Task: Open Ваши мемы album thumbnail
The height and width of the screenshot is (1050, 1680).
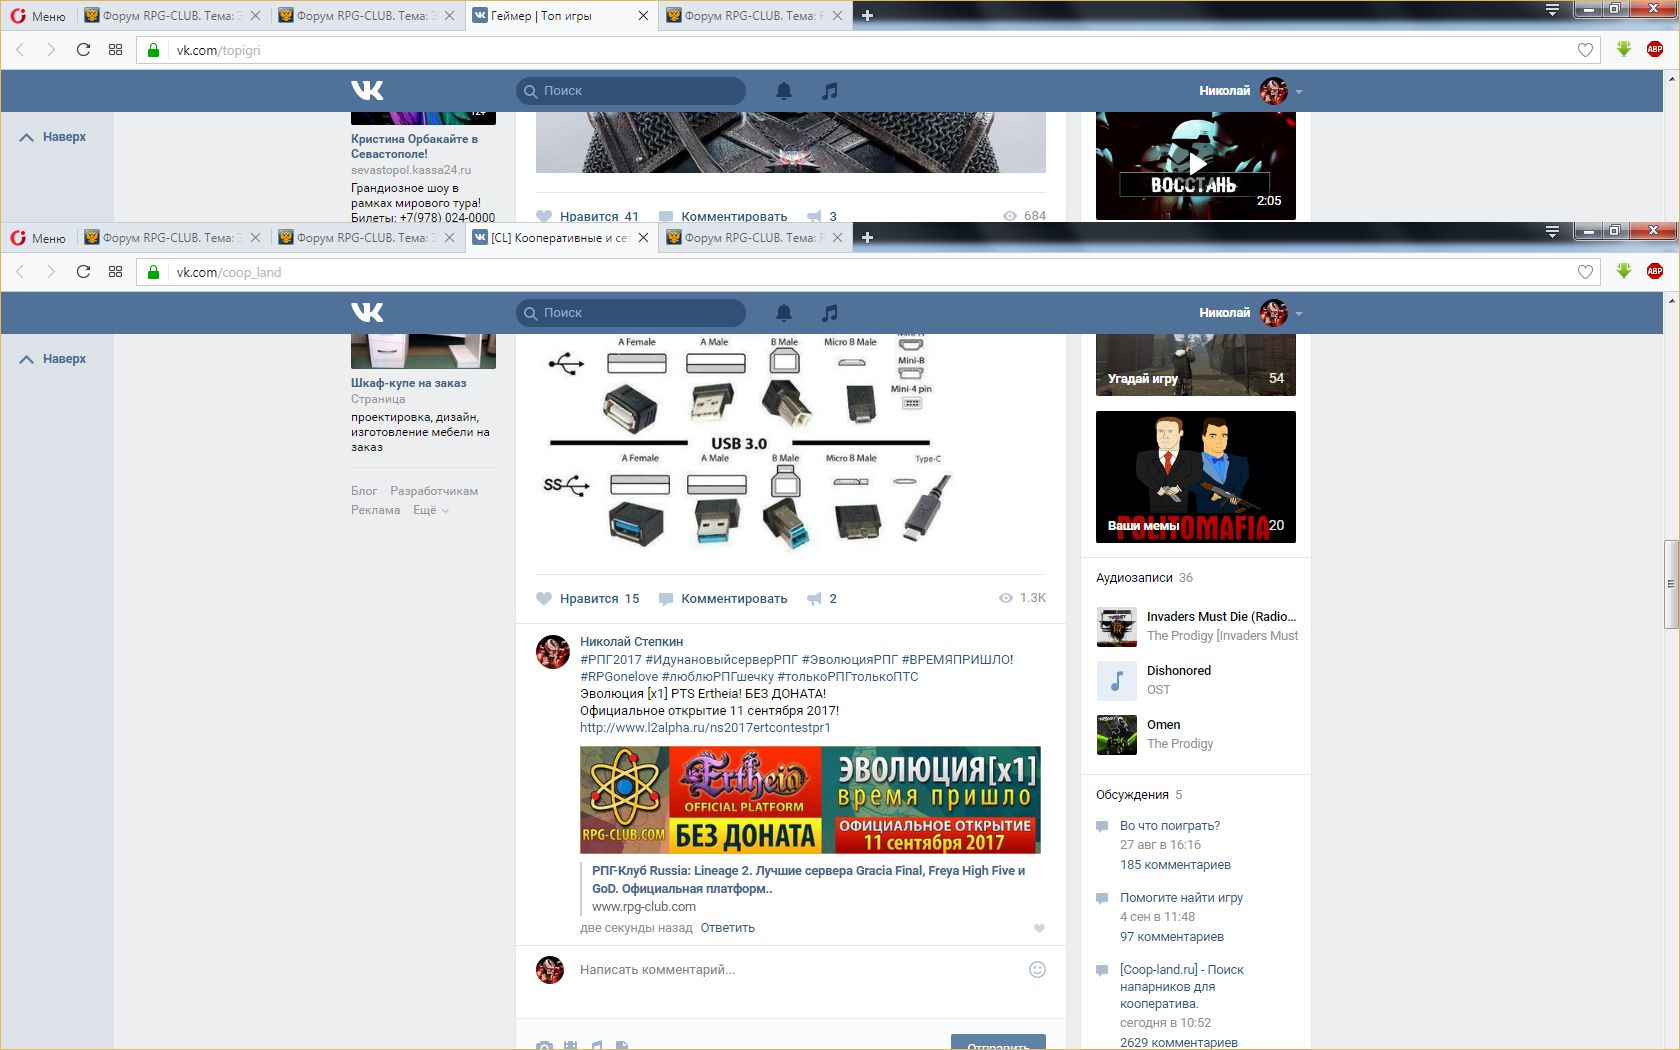Action: (x=1196, y=477)
